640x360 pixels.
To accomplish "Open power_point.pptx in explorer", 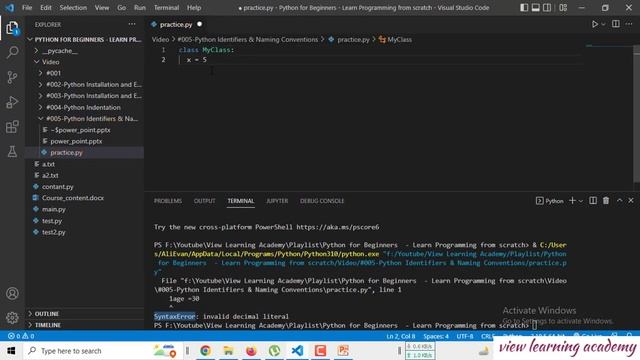I will pyautogui.click(x=84, y=141).
